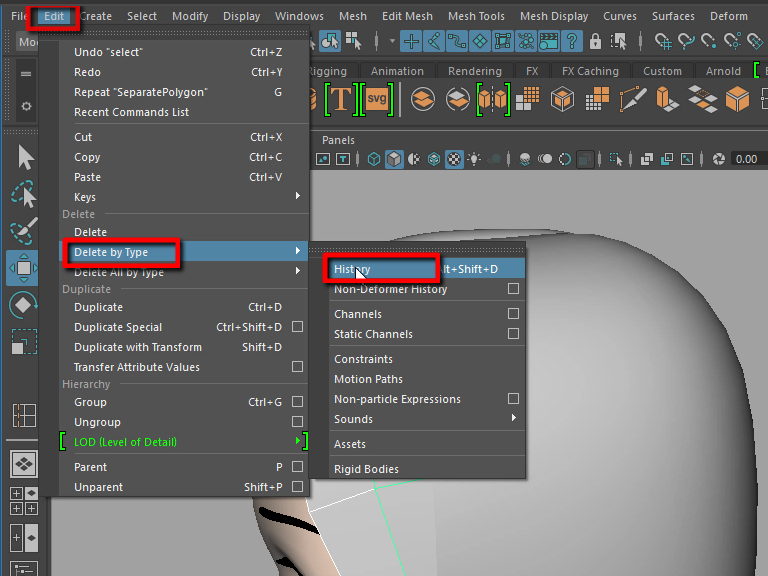Screen dimensions: 768x576
Task: Click the 0.00 value field
Action: (x=746, y=159)
